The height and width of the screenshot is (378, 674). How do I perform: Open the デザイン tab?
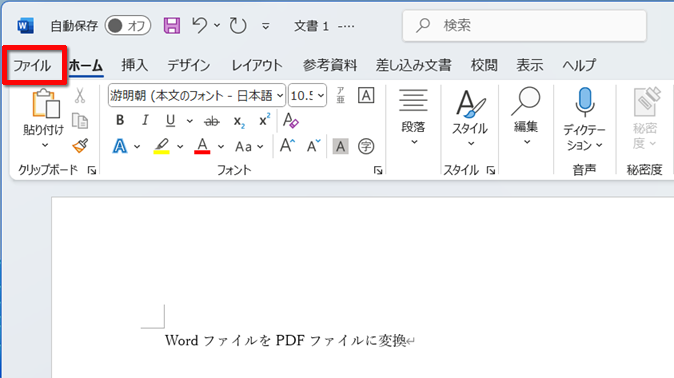[x=189, y=65]
